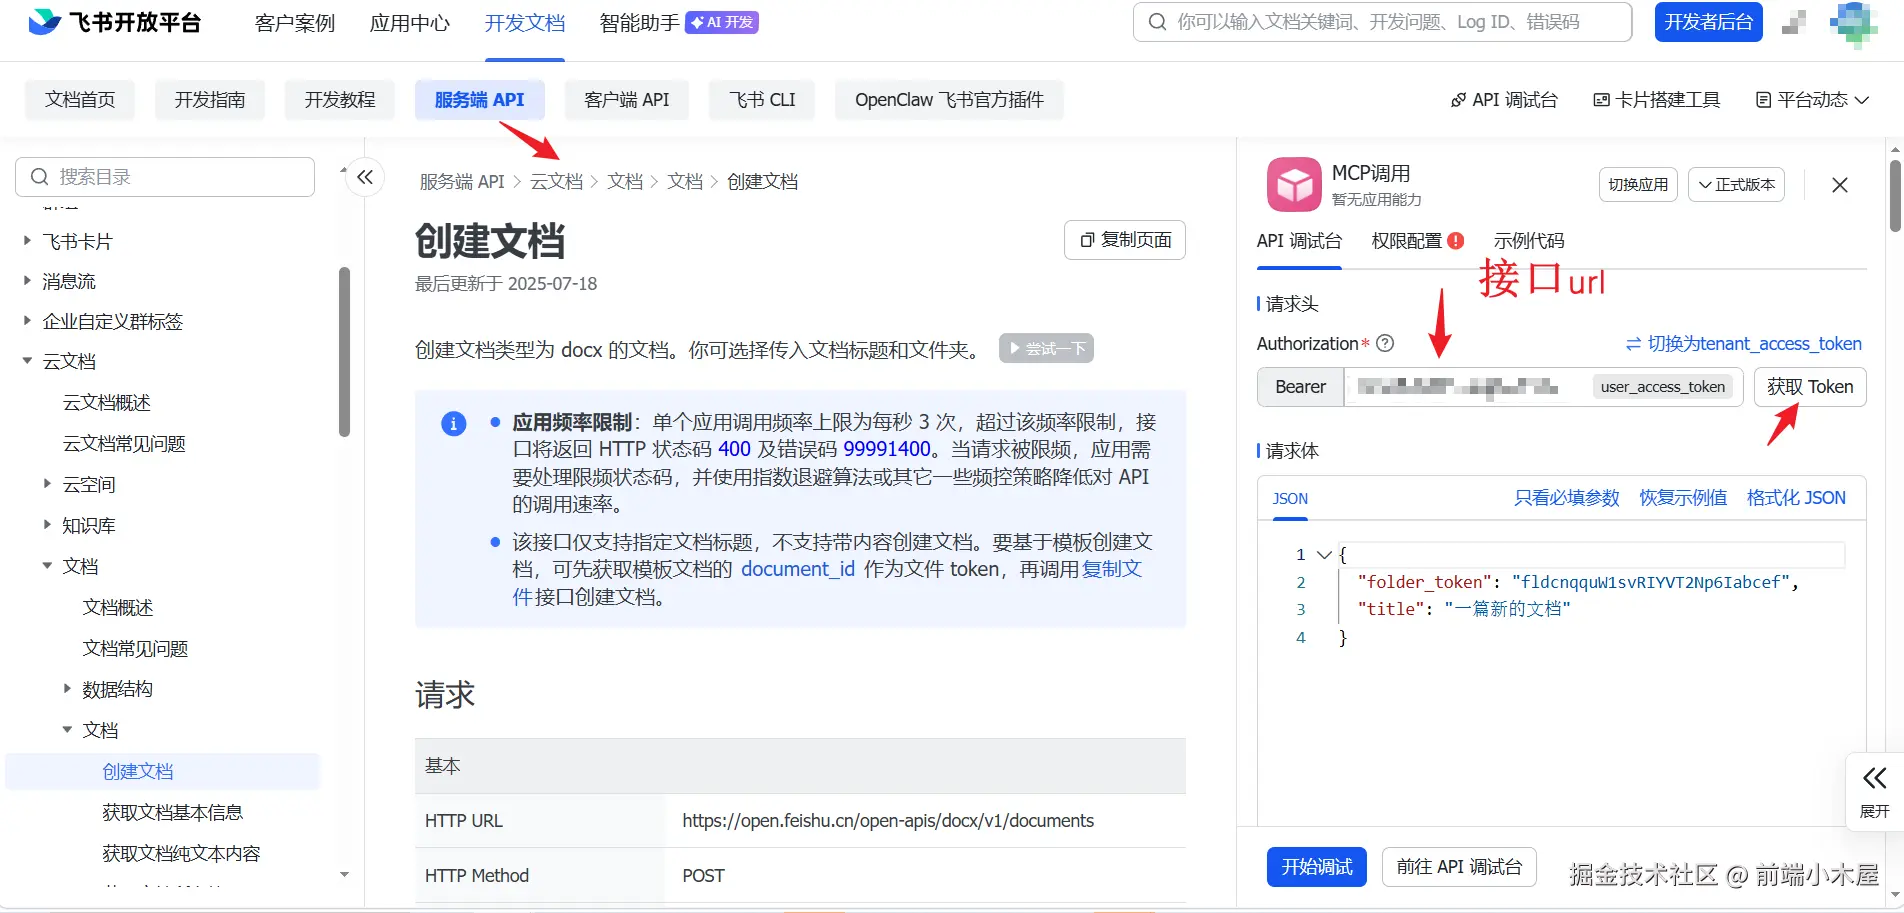The width and height of the screenshot is (1904, 913).
Task: Open the API 调试台 link in the toolbar
Action: 1504,100
